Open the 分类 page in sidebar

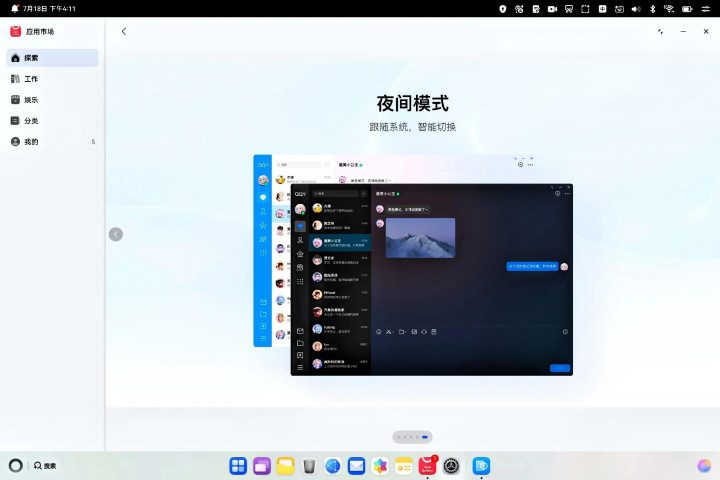click(52, 121)
